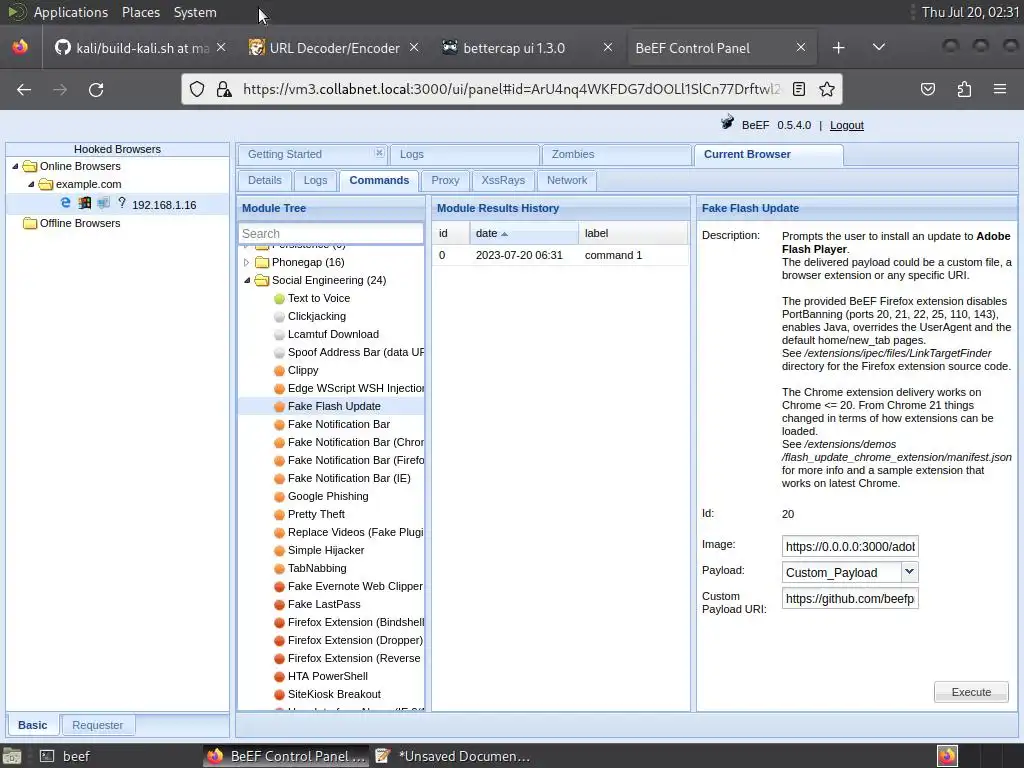Click the Internet Explorer icon of hooked browser
Image resolution: width=1024 pixels, height=768 pixels.
65,203
